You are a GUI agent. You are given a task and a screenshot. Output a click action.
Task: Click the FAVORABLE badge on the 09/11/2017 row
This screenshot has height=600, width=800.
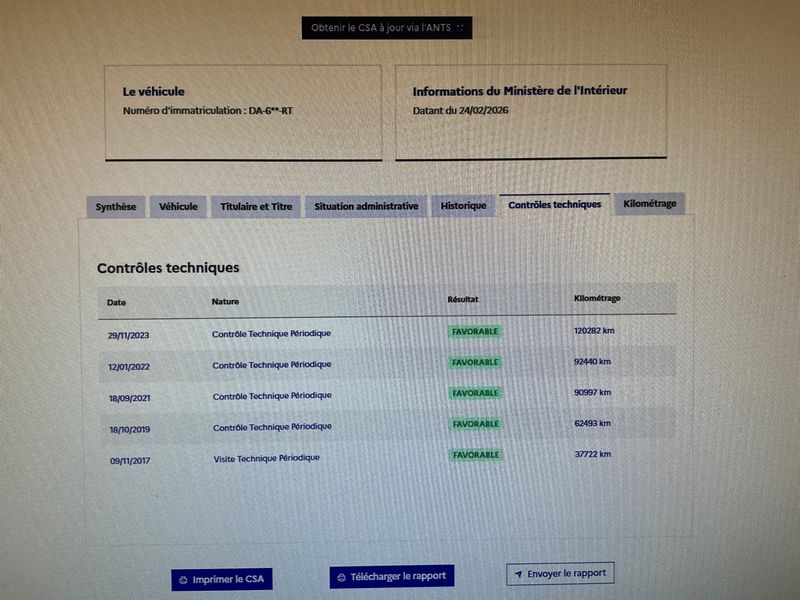(476, 455)
